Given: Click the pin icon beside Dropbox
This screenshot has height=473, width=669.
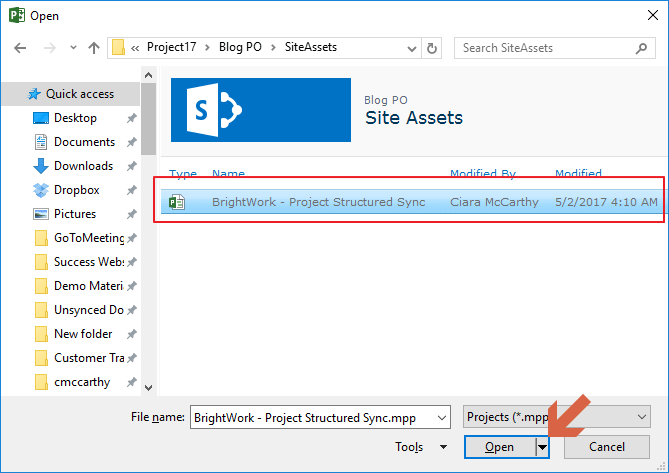Looking at the screenshot, I should pos(132,190).
